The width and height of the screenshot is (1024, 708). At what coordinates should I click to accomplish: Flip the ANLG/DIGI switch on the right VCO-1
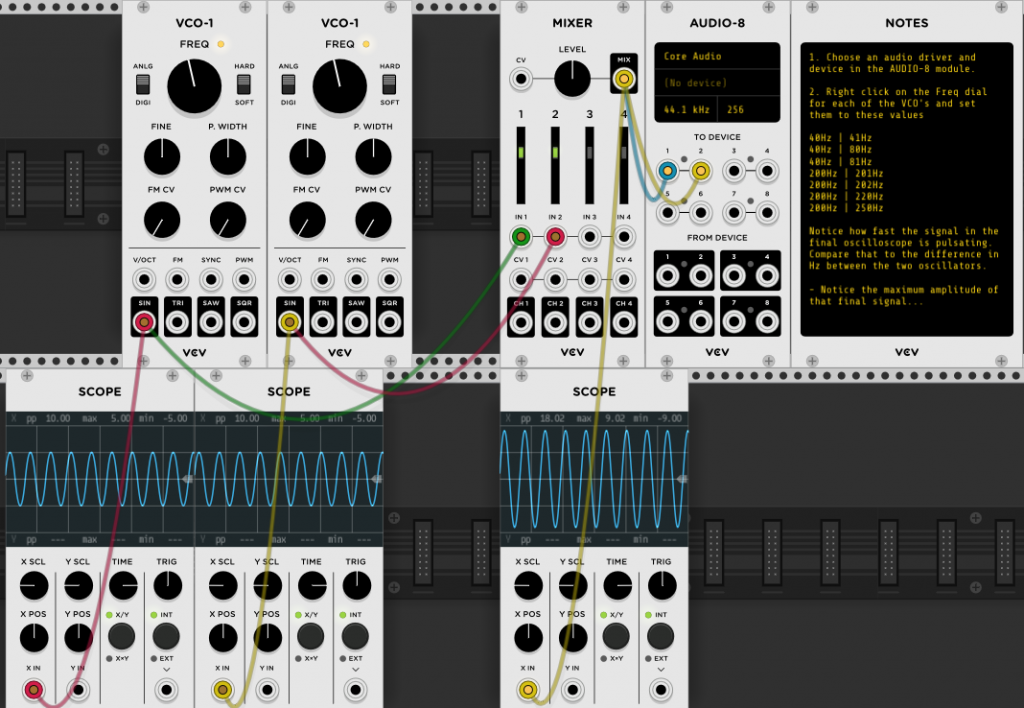pyautogui.click(x=288, y=84)
